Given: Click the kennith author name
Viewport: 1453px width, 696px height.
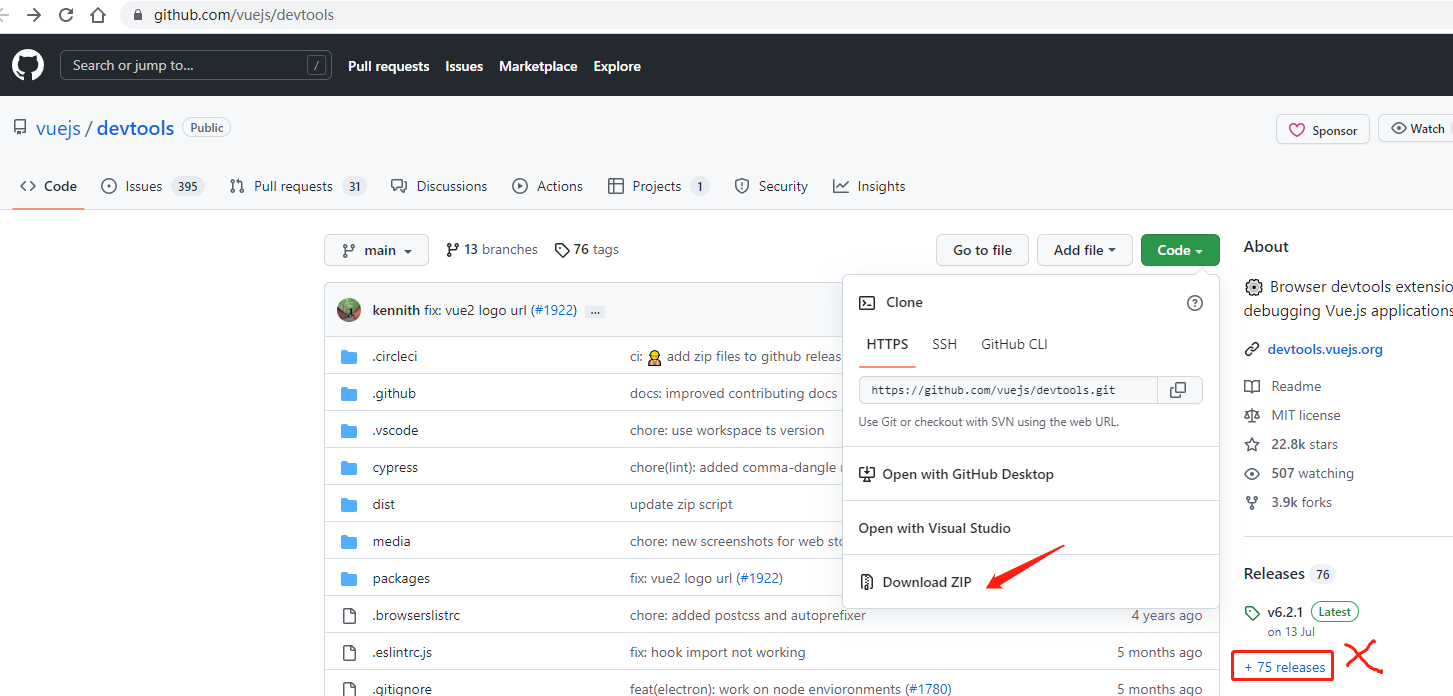Looking at the screenshot, I should click(396, 311).
